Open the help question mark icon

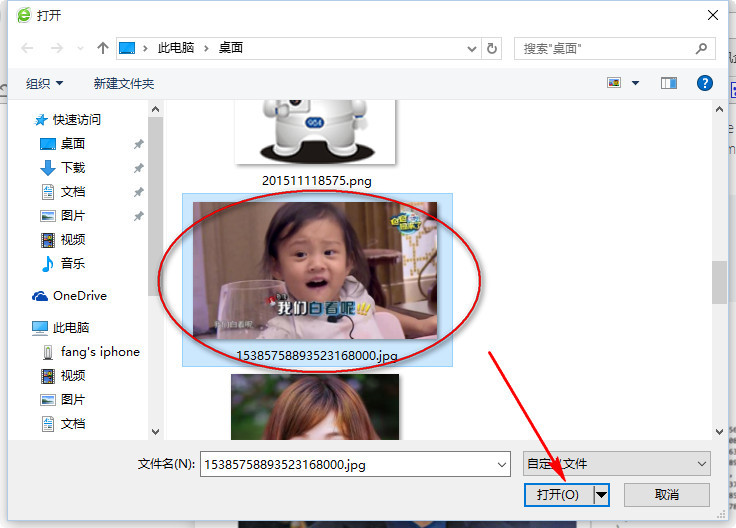(705, 83)
